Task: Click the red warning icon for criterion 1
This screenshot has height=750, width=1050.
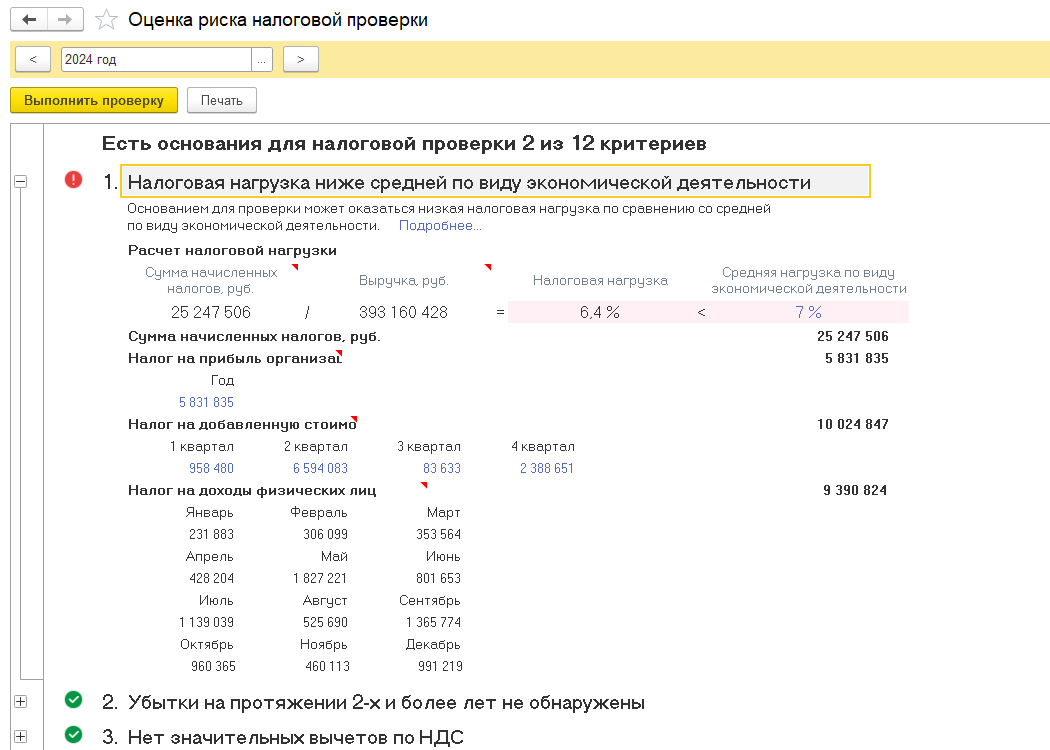Action: 74,180
